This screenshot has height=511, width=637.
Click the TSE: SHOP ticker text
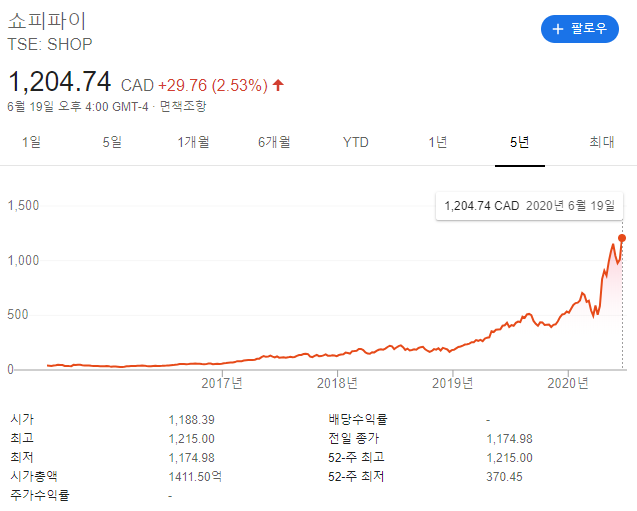(50, 44)
